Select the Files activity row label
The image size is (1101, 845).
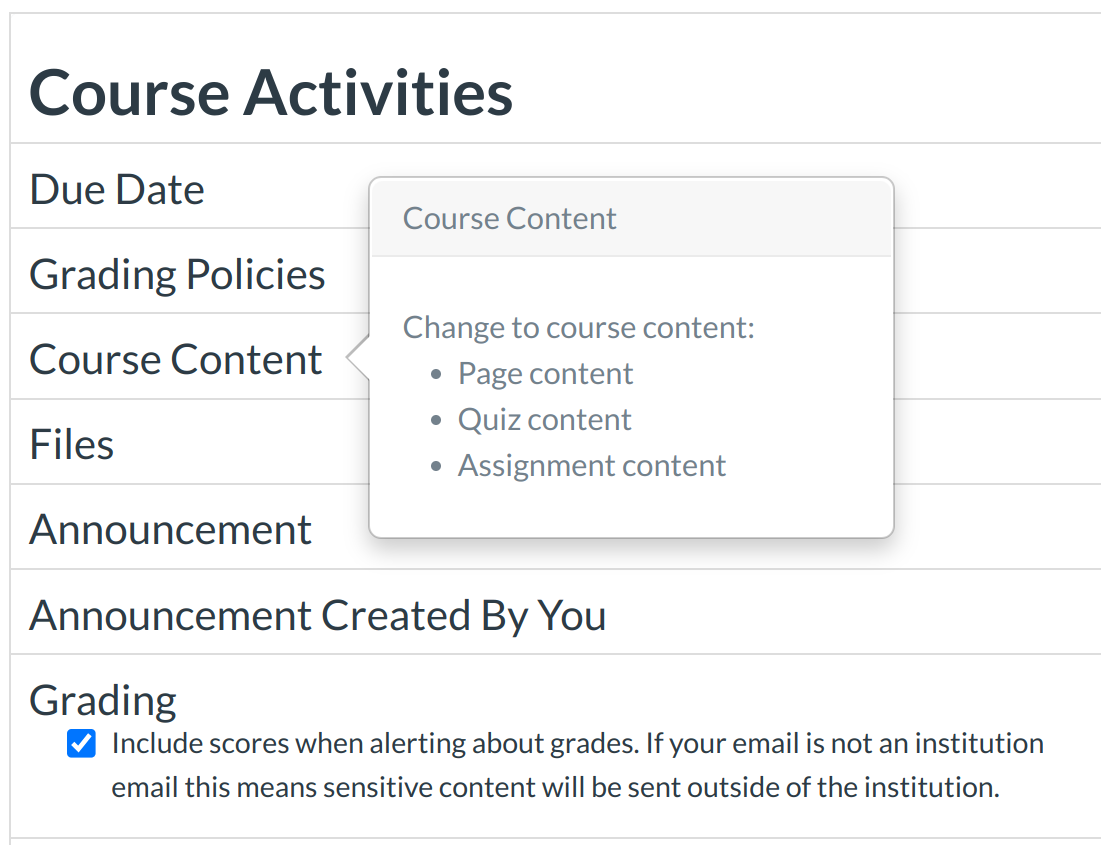(72, 445)
